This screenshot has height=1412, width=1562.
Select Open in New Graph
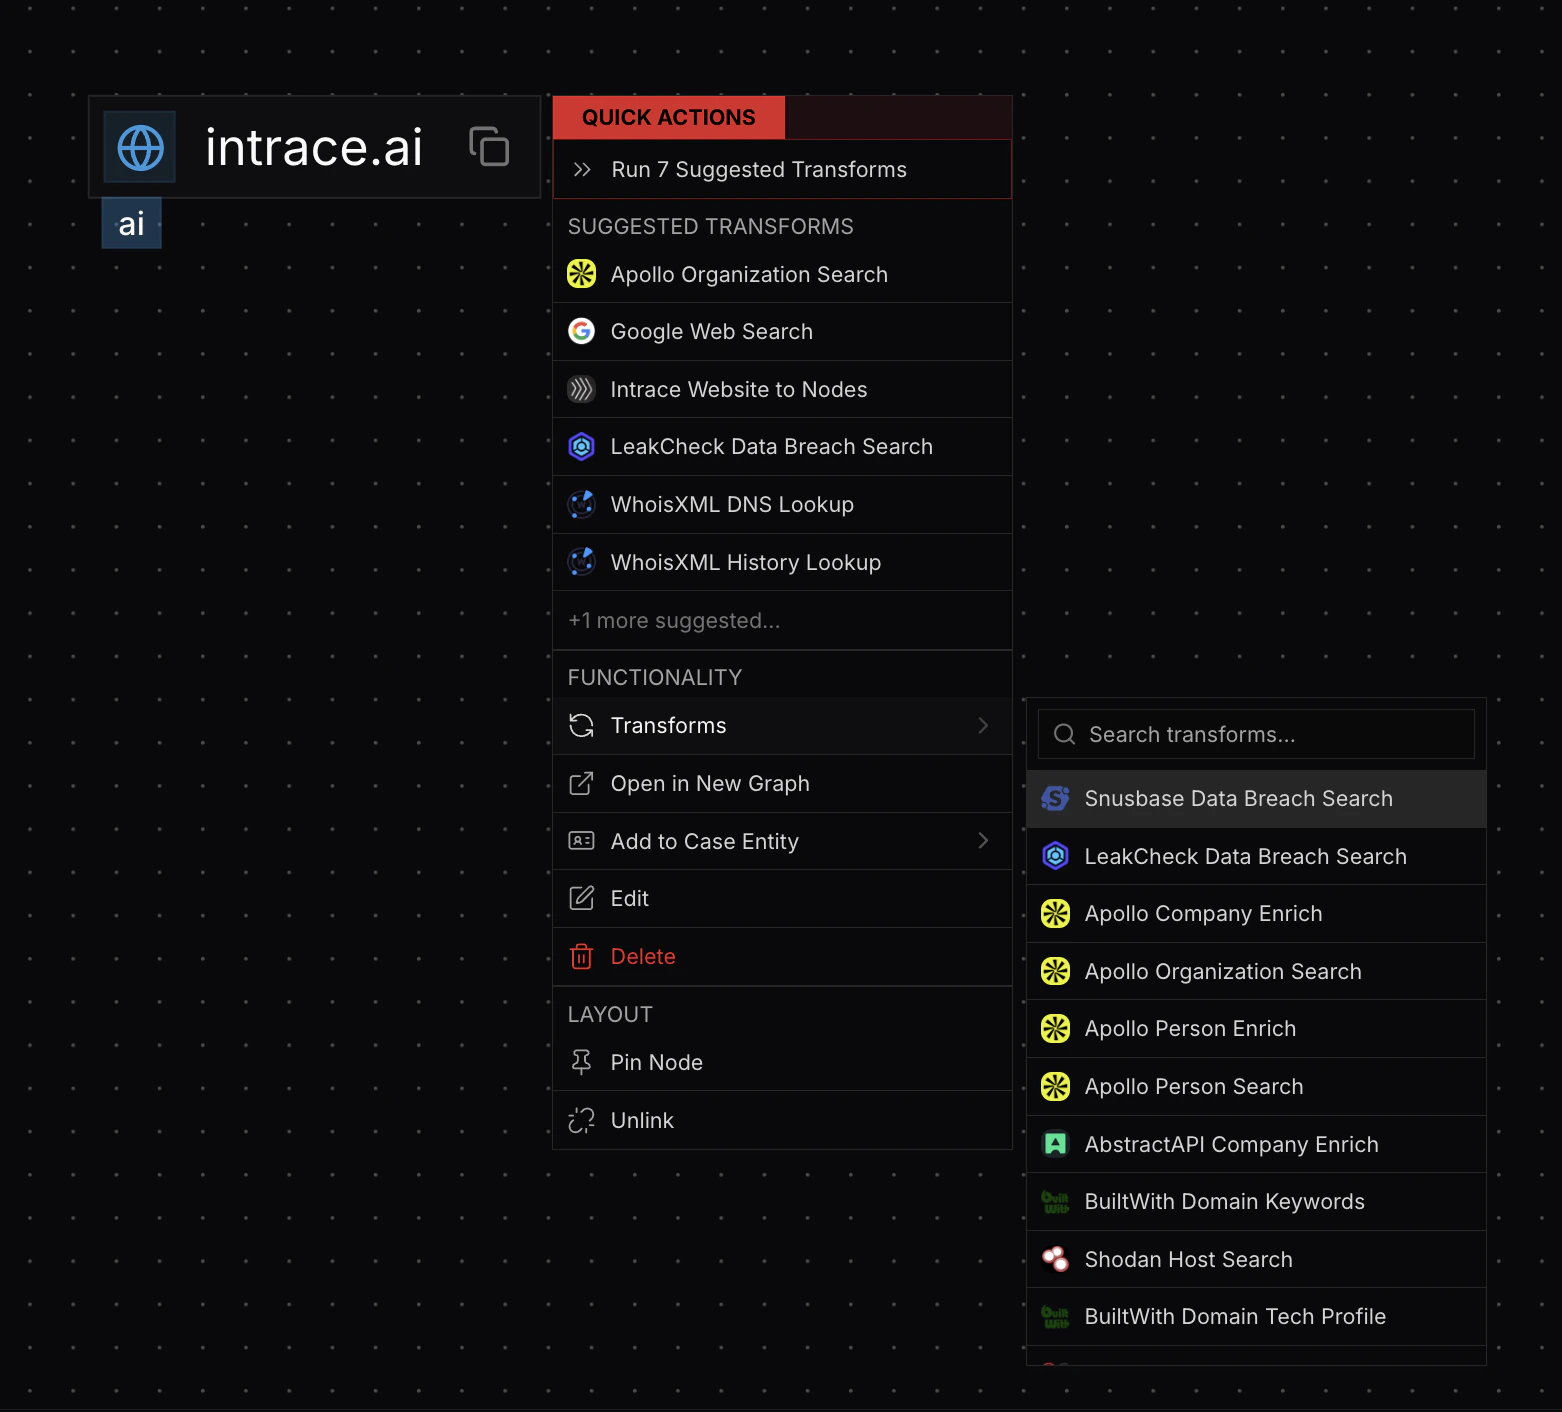tap(782, 784)
